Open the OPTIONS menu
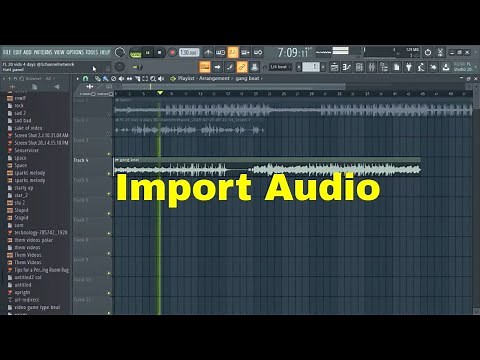The height and width of the screenshot is (360, 480). click(x=75, y=52)
